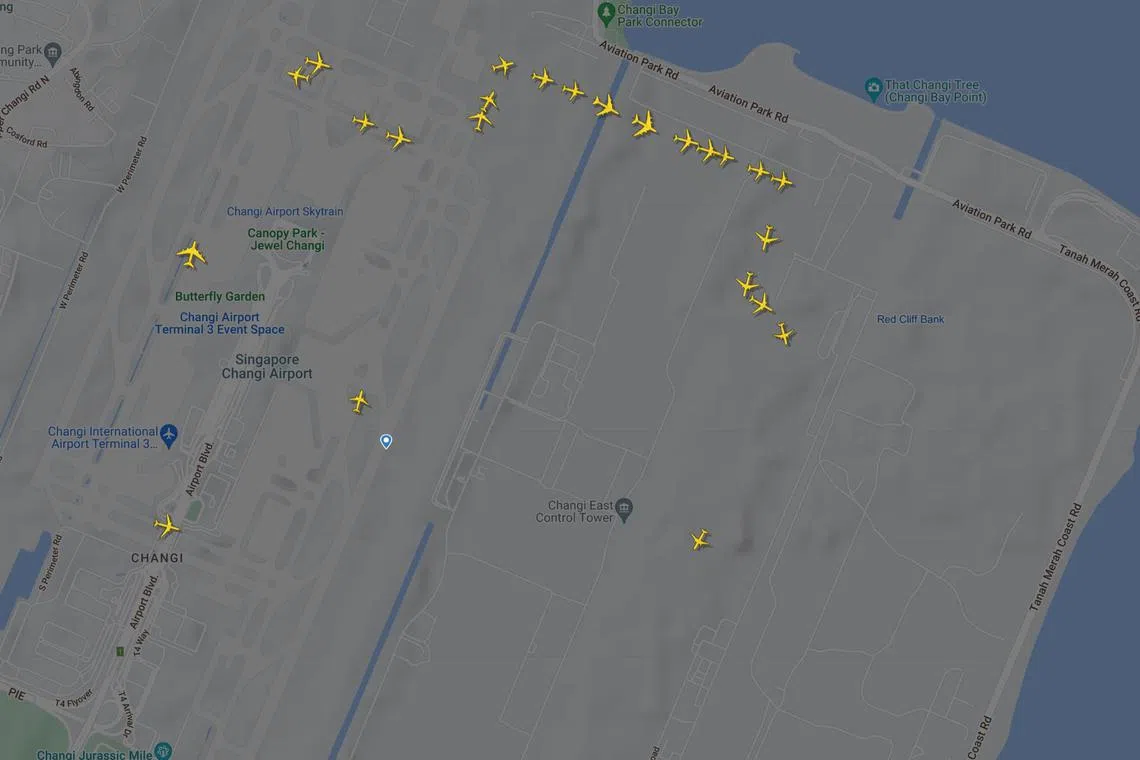Select the plane icon beside Butterfly Garden
Image resolution: width=1140 pixels, height=760 pixels.
[x=192, y=255]
